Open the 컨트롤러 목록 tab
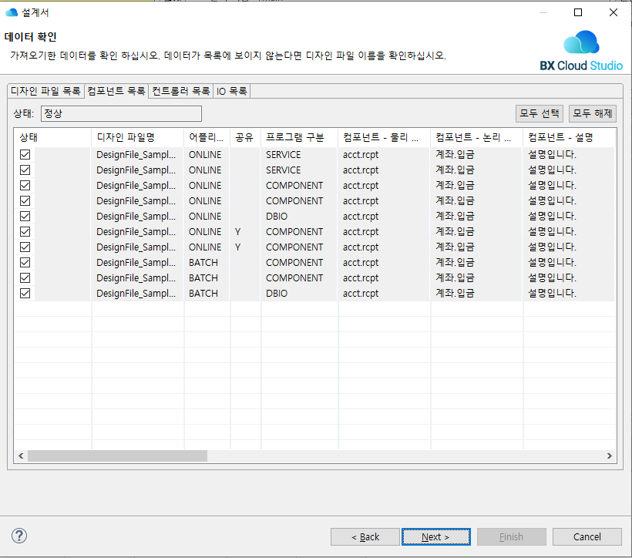This screenshot has height=558, width=632. [181, 91]
